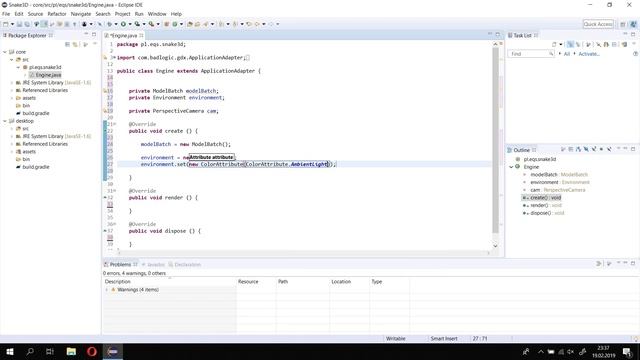Toggle Focus on Workweek in Task List
Image resolution: width=640 pixels, height=360 pixels.
[x=588, y=44]
